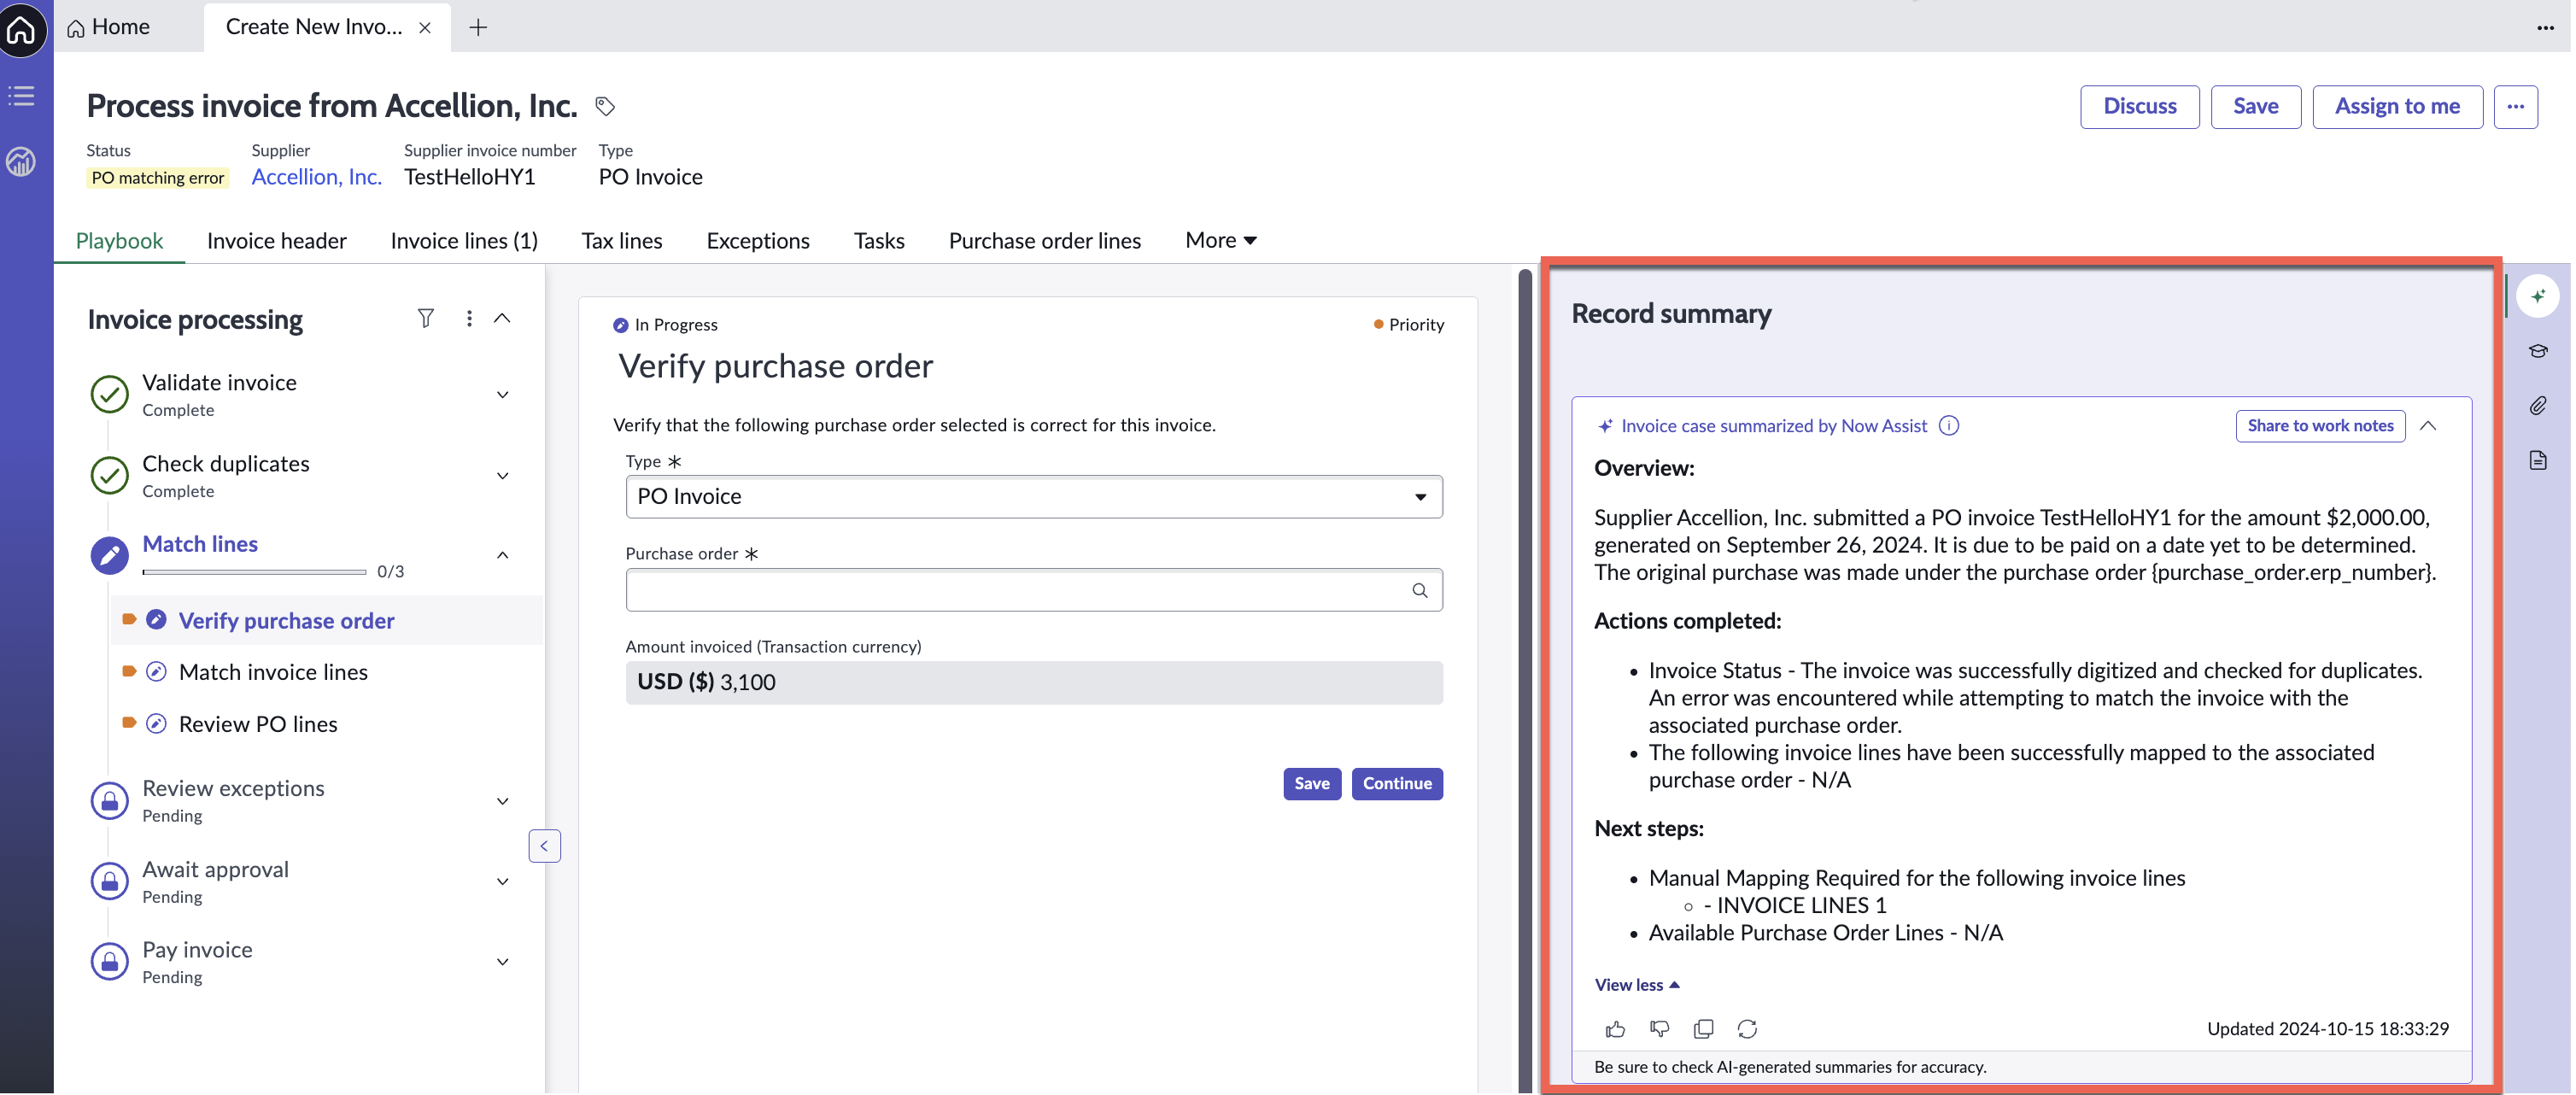This screenshot has width=2576, height=1095.
Task: Click the Purchase order search icon
Action: (1420, 590)
